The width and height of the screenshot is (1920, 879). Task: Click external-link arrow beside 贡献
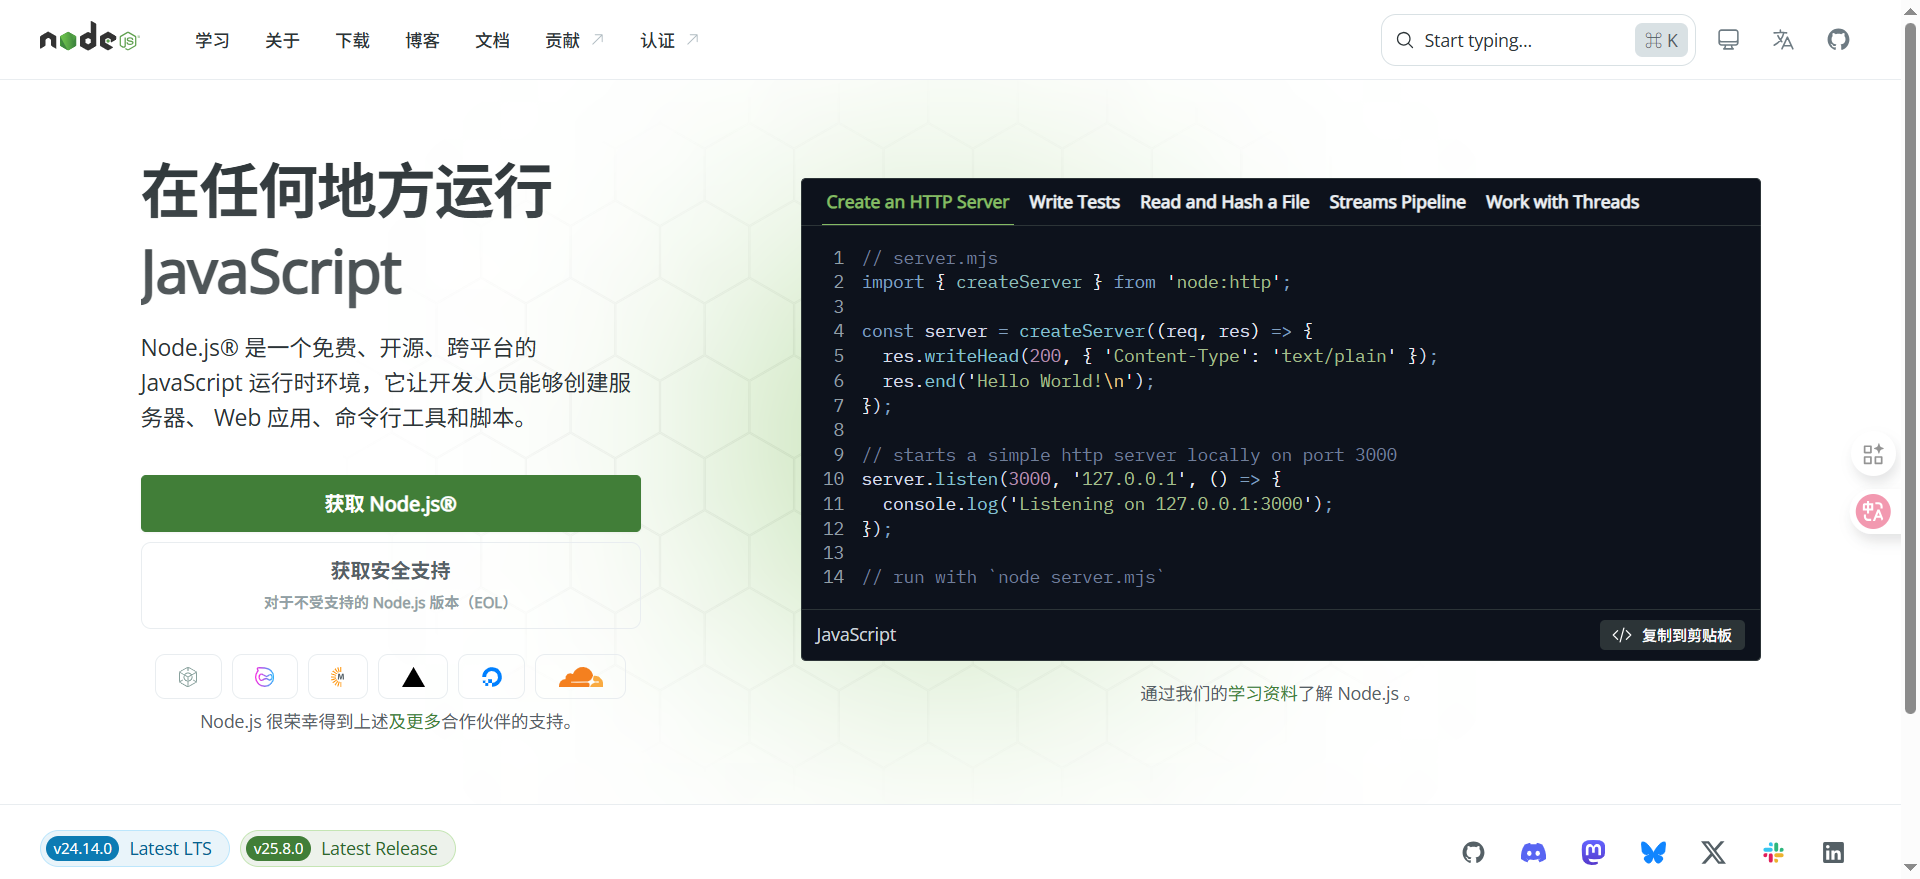tap(598, 39)
